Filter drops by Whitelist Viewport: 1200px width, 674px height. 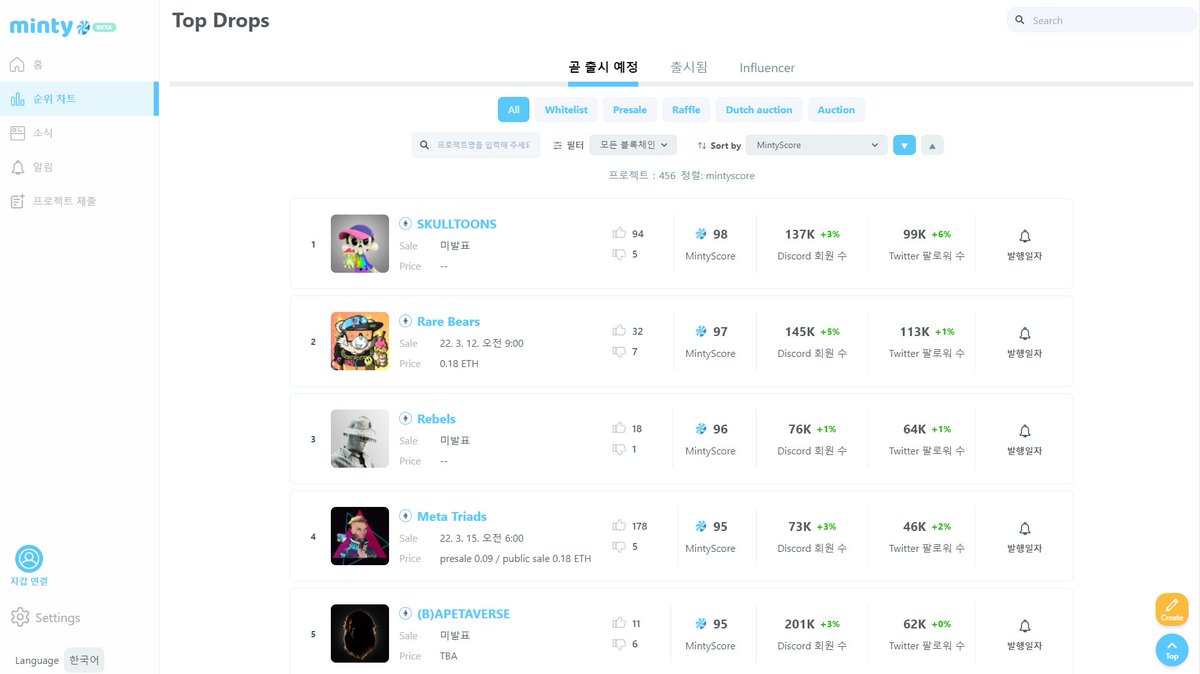[x=566, y=109]
